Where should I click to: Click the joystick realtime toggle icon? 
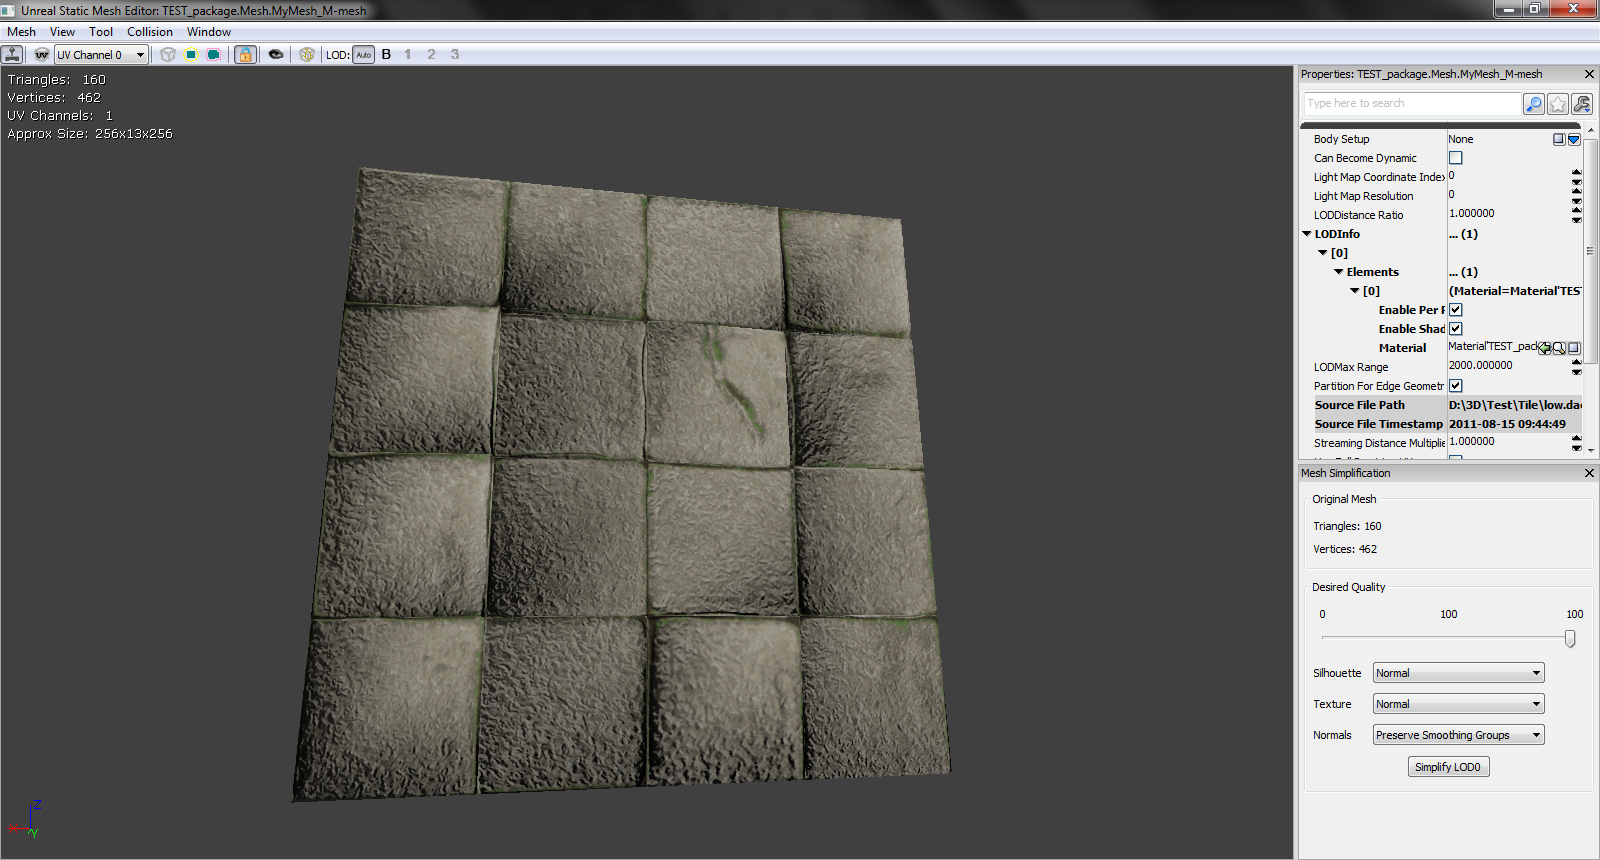tap(13, 54)
